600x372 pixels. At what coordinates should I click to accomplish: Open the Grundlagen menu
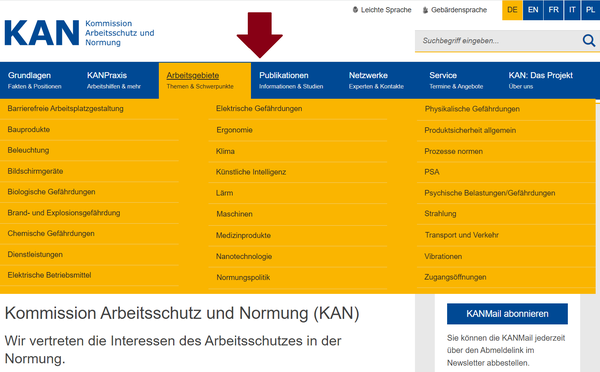34,80
